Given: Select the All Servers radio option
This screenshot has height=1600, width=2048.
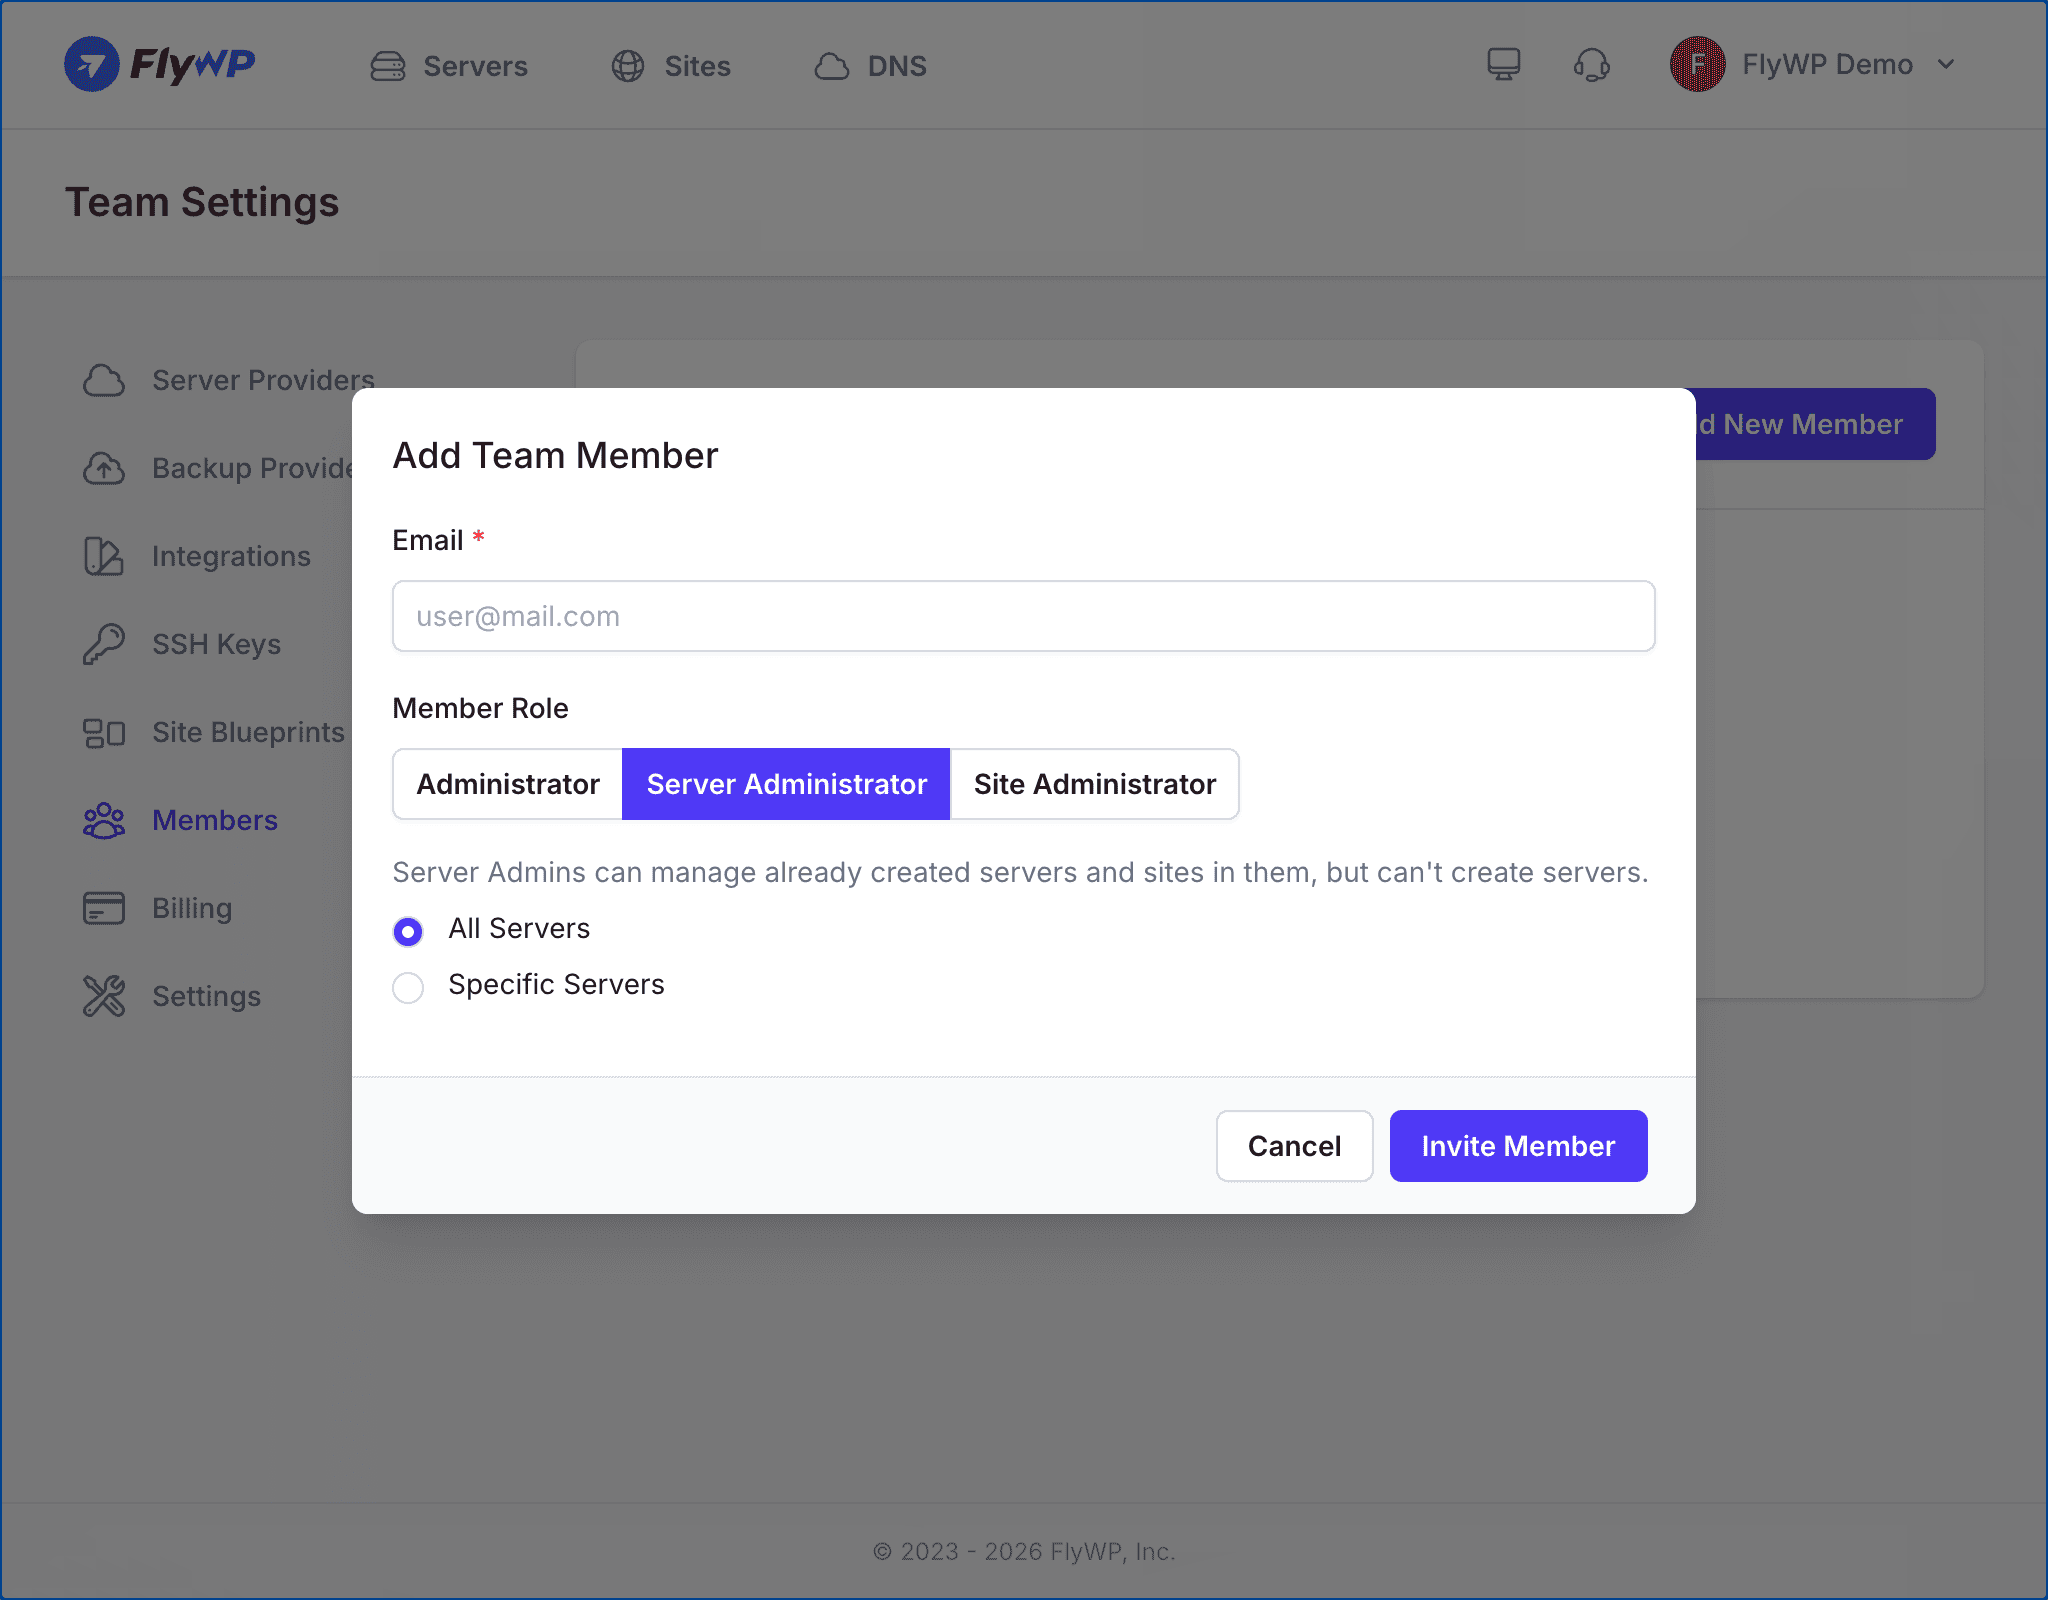Looking at the screenshot, I should point(408,931).
